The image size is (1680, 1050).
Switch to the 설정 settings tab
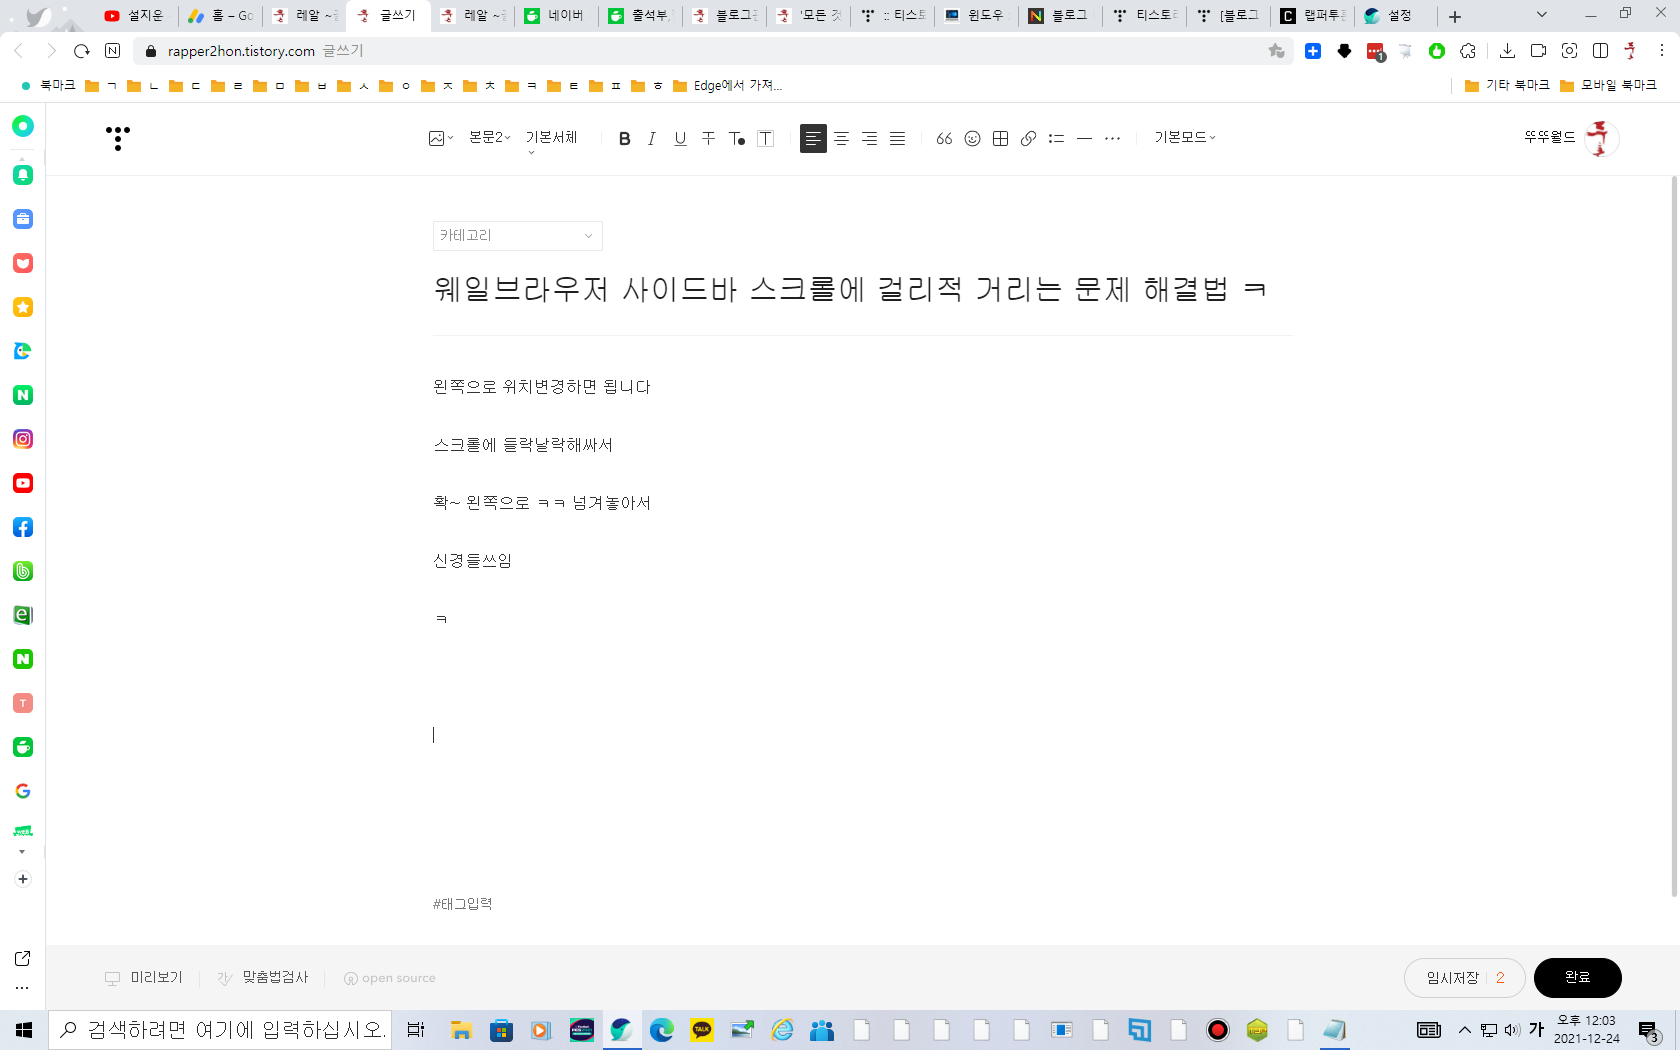(1396, 16)
